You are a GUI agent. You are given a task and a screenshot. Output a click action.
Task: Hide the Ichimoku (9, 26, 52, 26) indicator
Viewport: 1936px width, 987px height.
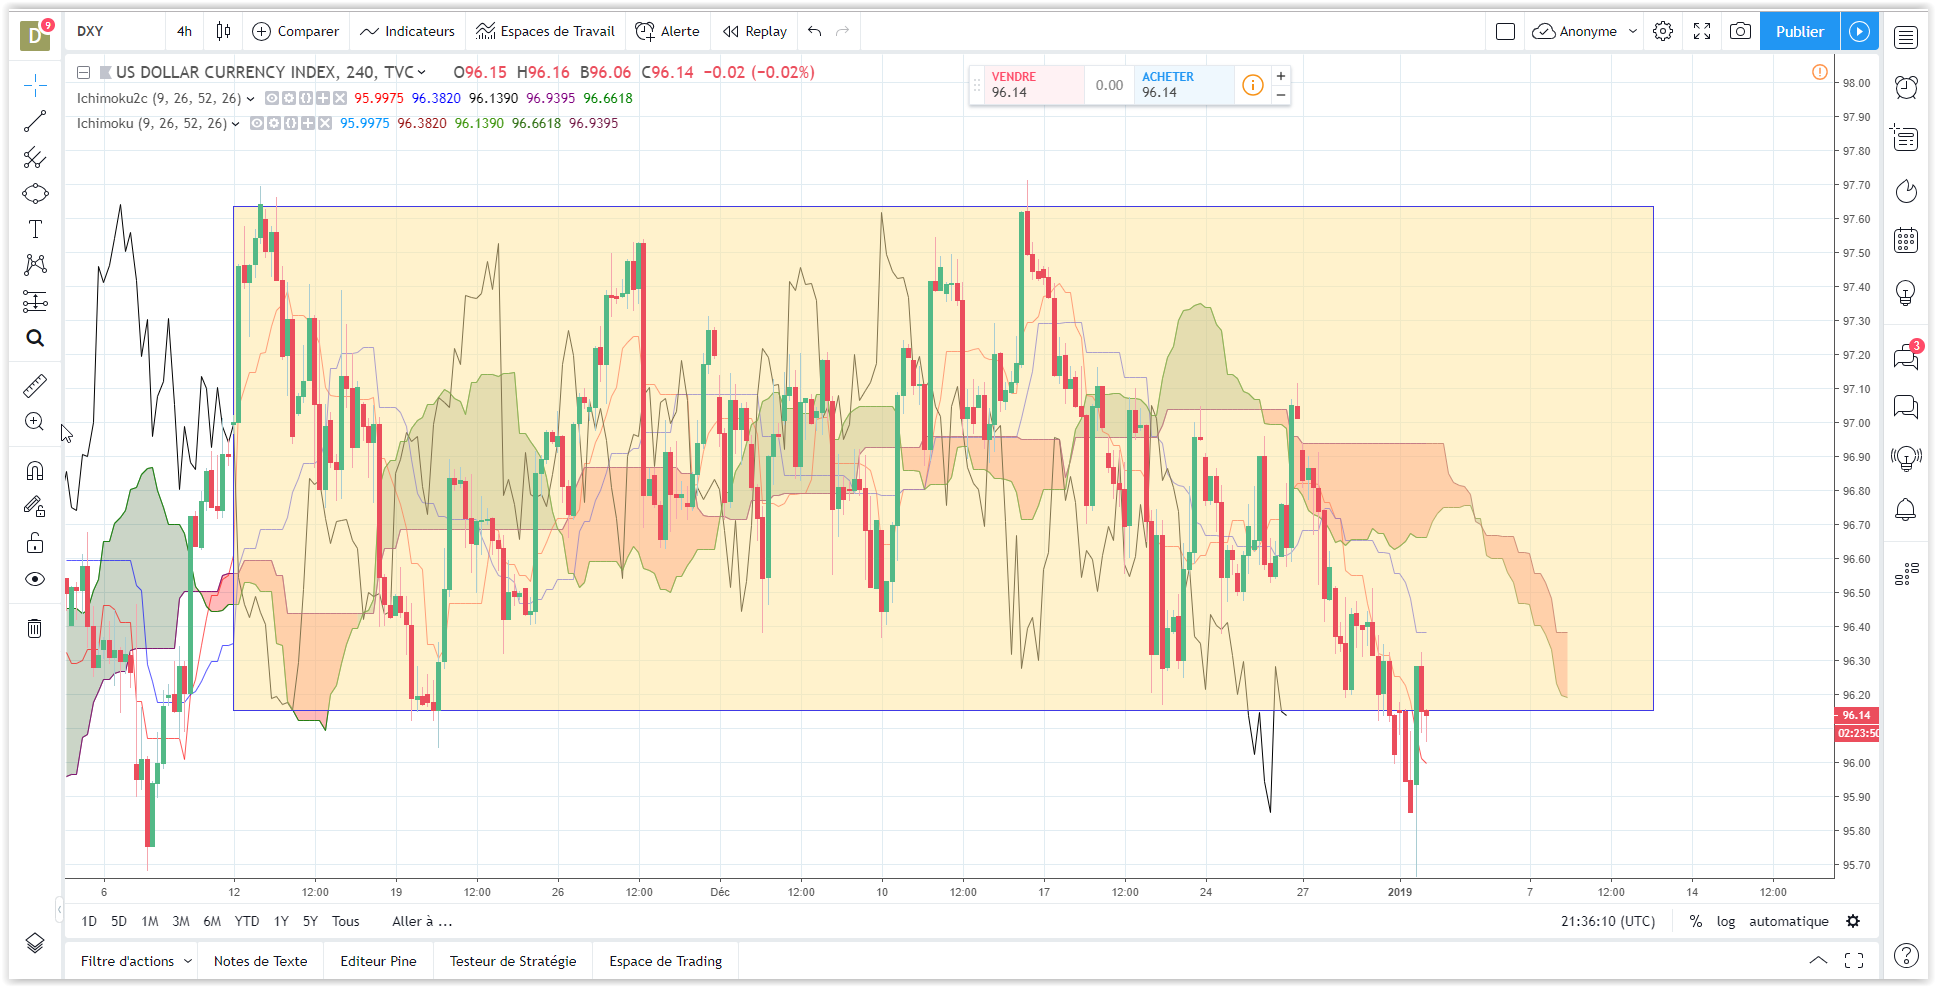[x=257, y=123]
